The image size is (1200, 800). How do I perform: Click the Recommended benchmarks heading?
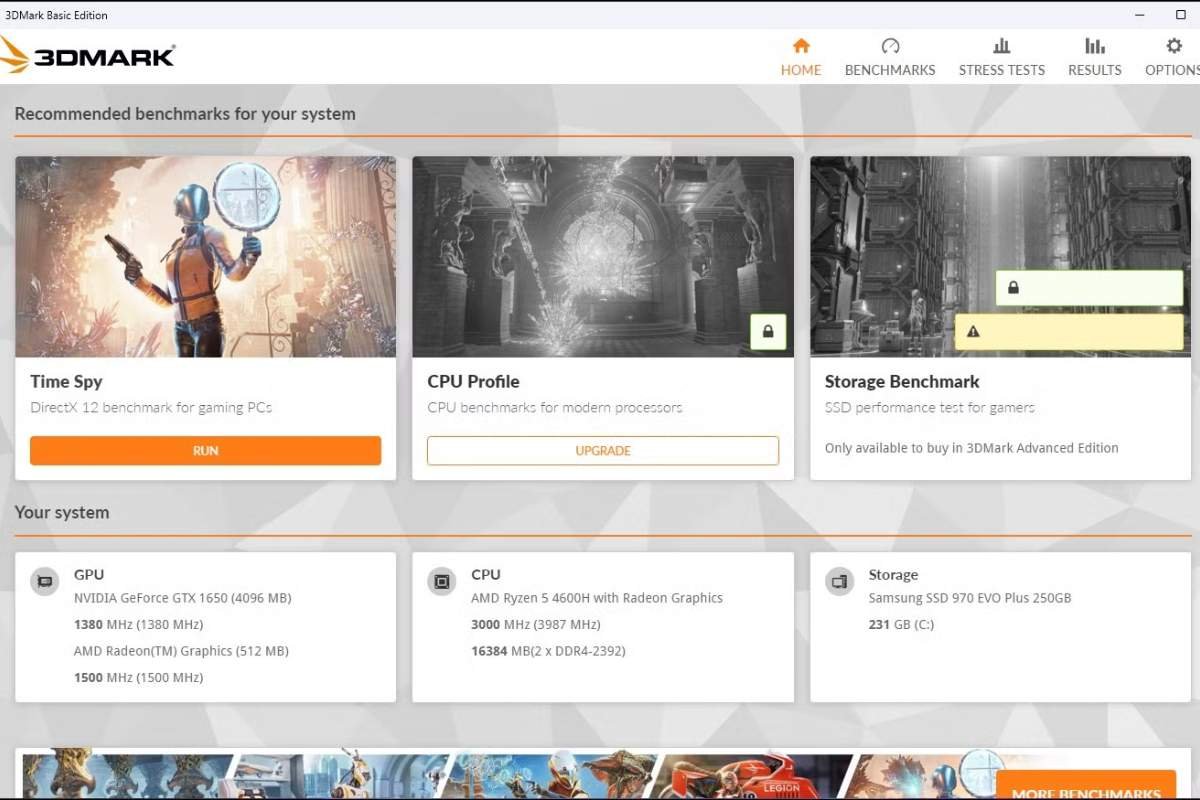pyautogui.click(x=185, y=114)
